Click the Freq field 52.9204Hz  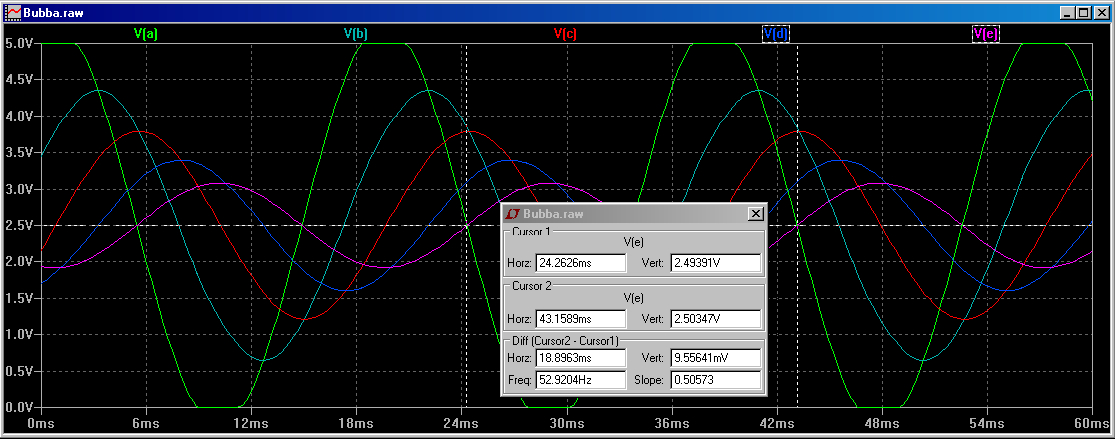click(580, 380)
